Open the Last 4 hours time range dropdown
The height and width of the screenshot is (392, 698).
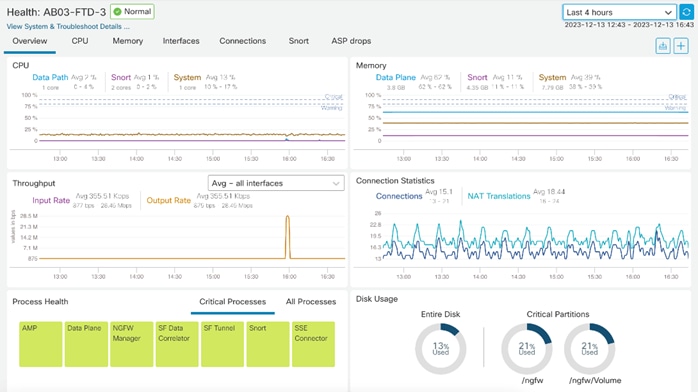point(619,12)
